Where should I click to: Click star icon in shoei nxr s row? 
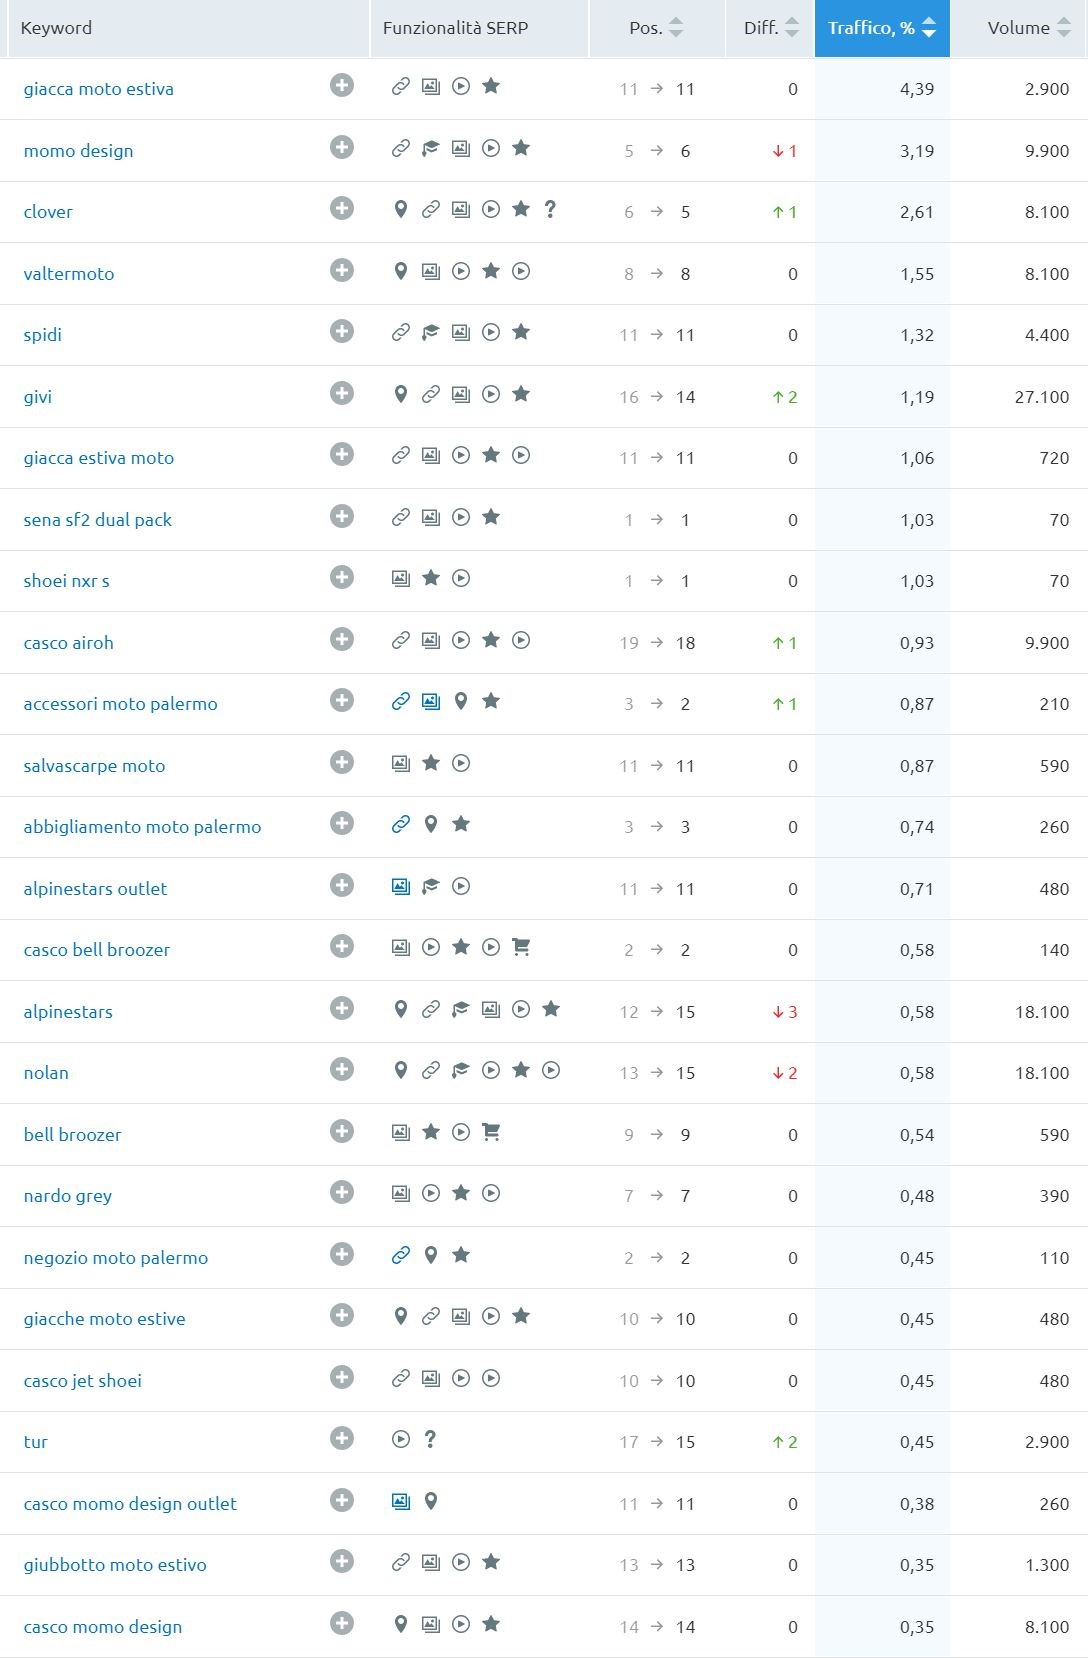[431, 578]
